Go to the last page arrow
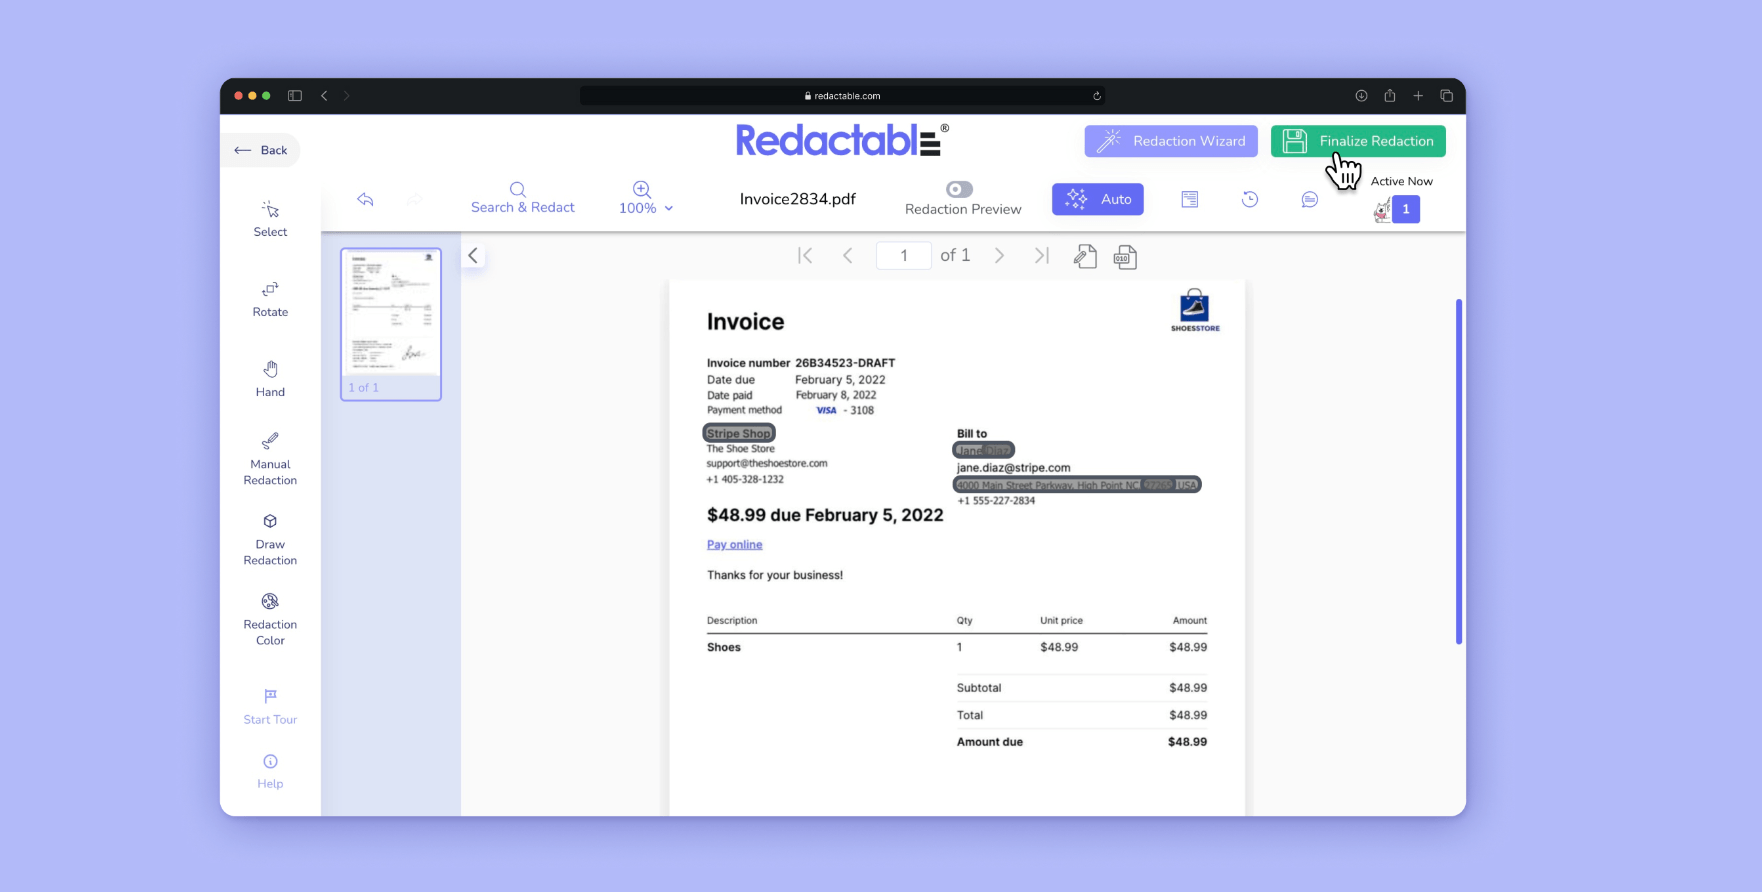This screenshot has height=892, width=1762. [1041, 256]
